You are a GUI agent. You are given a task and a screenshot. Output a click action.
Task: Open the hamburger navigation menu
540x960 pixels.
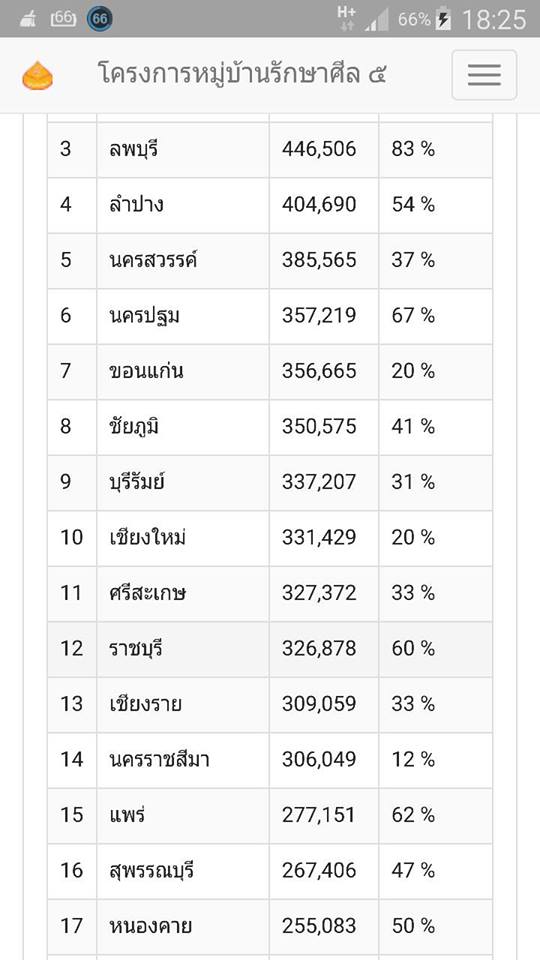point(484,75)
